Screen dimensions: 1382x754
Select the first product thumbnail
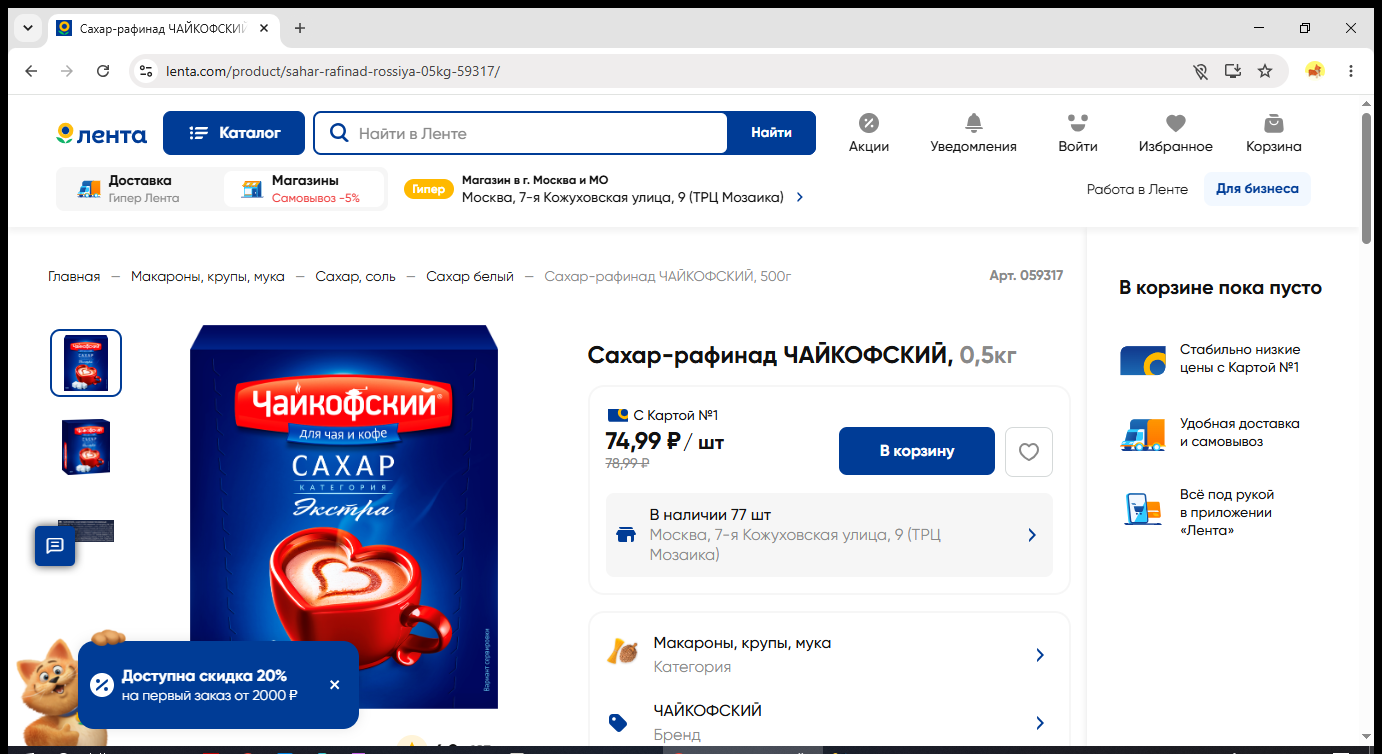click(x=86, y=363)
